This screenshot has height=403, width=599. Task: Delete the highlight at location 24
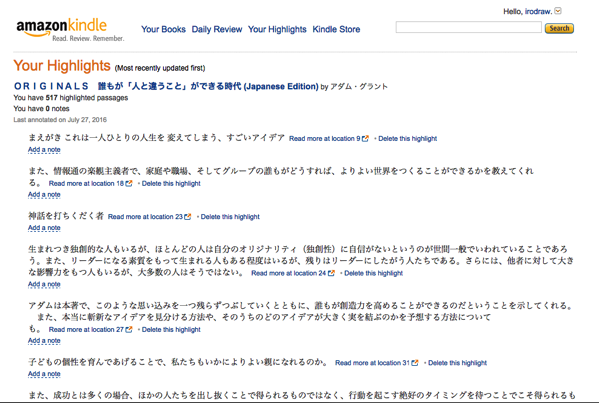374,273
